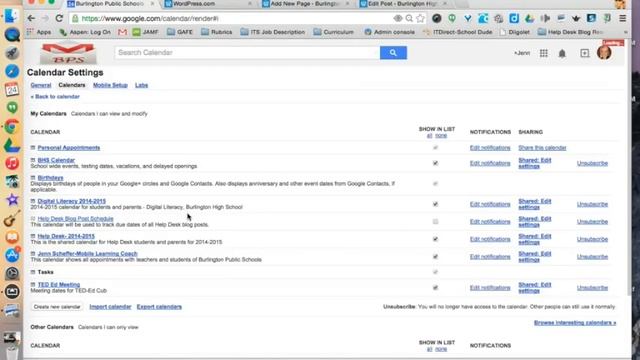
Task: Open Safari compass icon in dock
Action: 12,71
